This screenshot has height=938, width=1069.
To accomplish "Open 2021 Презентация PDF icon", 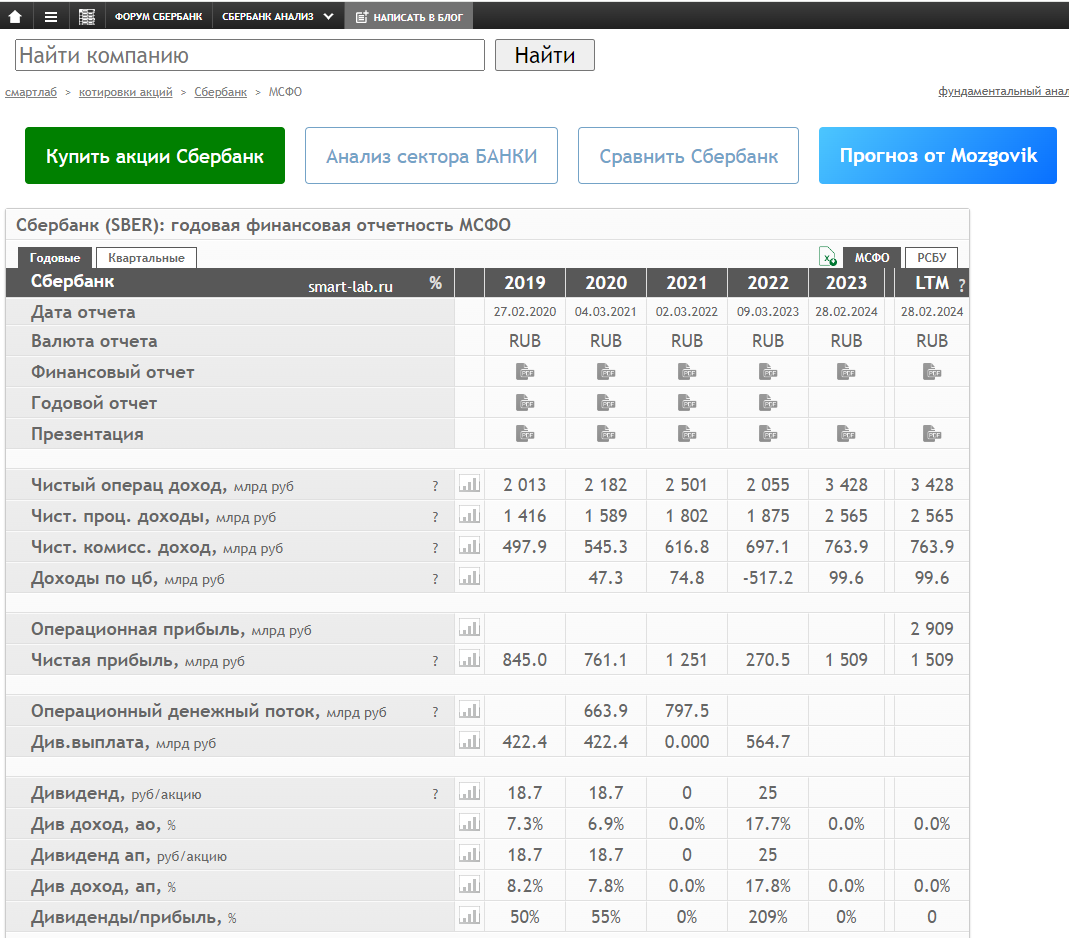I will (x=687, y=434).
